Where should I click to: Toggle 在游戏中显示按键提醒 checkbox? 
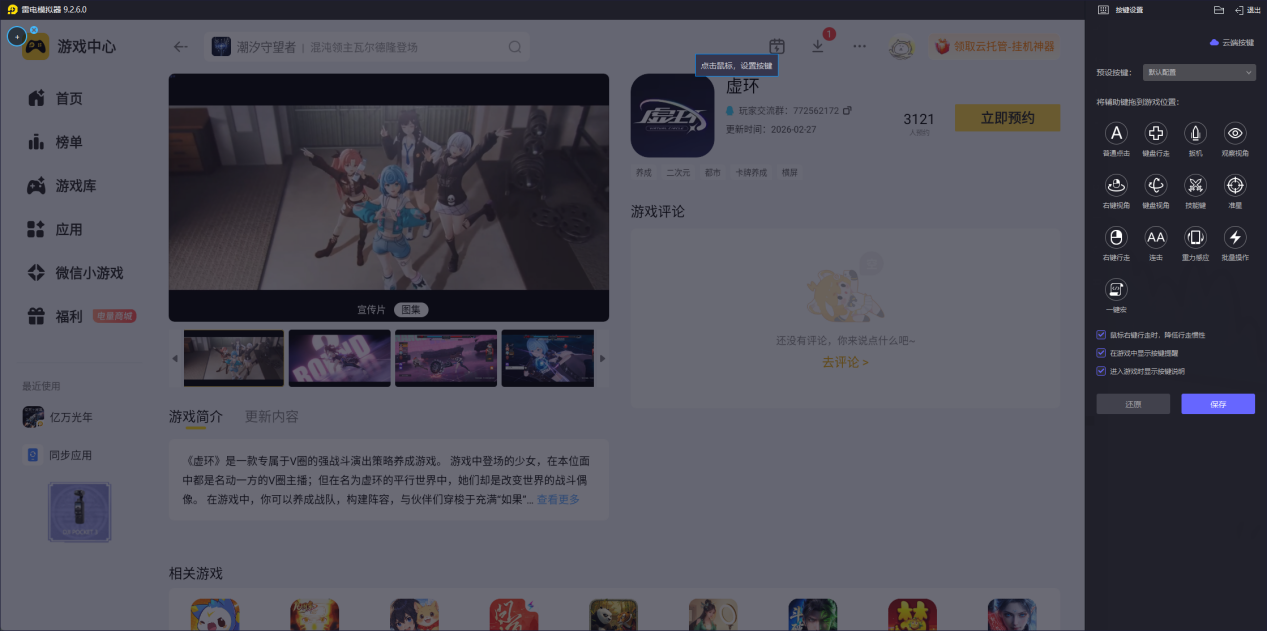(1101, 353)
